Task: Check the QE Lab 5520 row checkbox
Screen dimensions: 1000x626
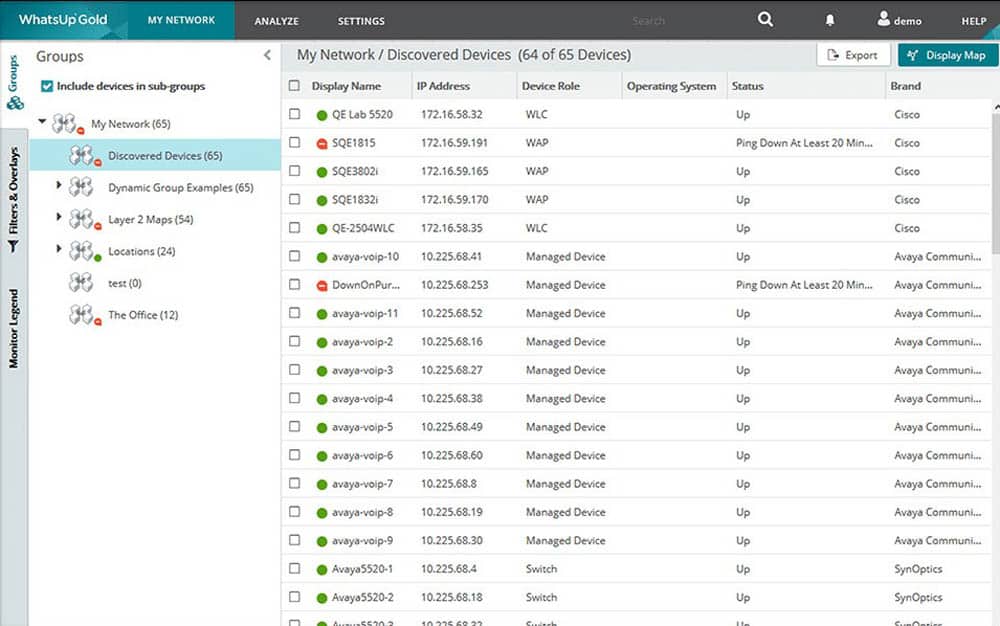Action: point(294,114)
